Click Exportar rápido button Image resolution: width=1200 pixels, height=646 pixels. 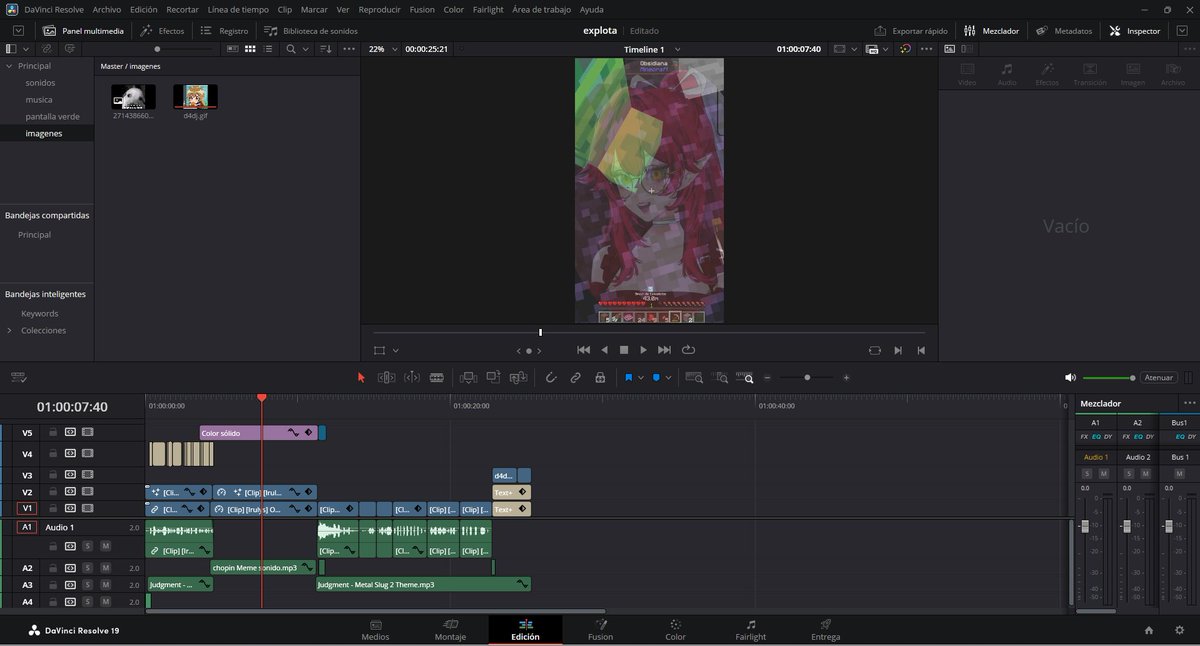(911, 31)
